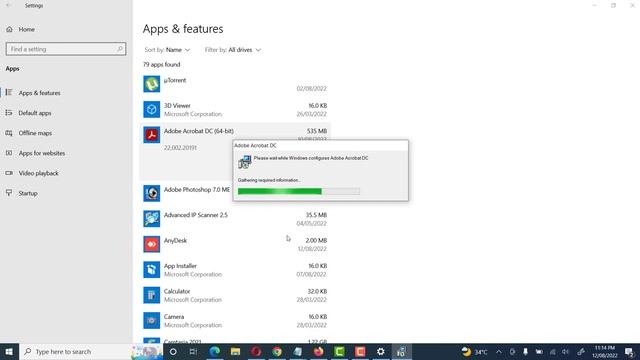The image size is (640, 360).
Task: Click the taskbar clock showing 11:14 PM
Action: coord(604,351)
